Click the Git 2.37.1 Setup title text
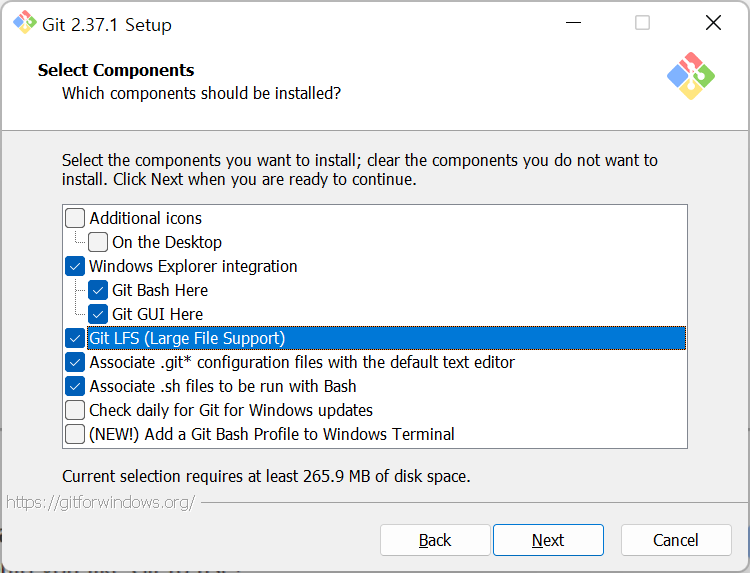 coord(107,25)
